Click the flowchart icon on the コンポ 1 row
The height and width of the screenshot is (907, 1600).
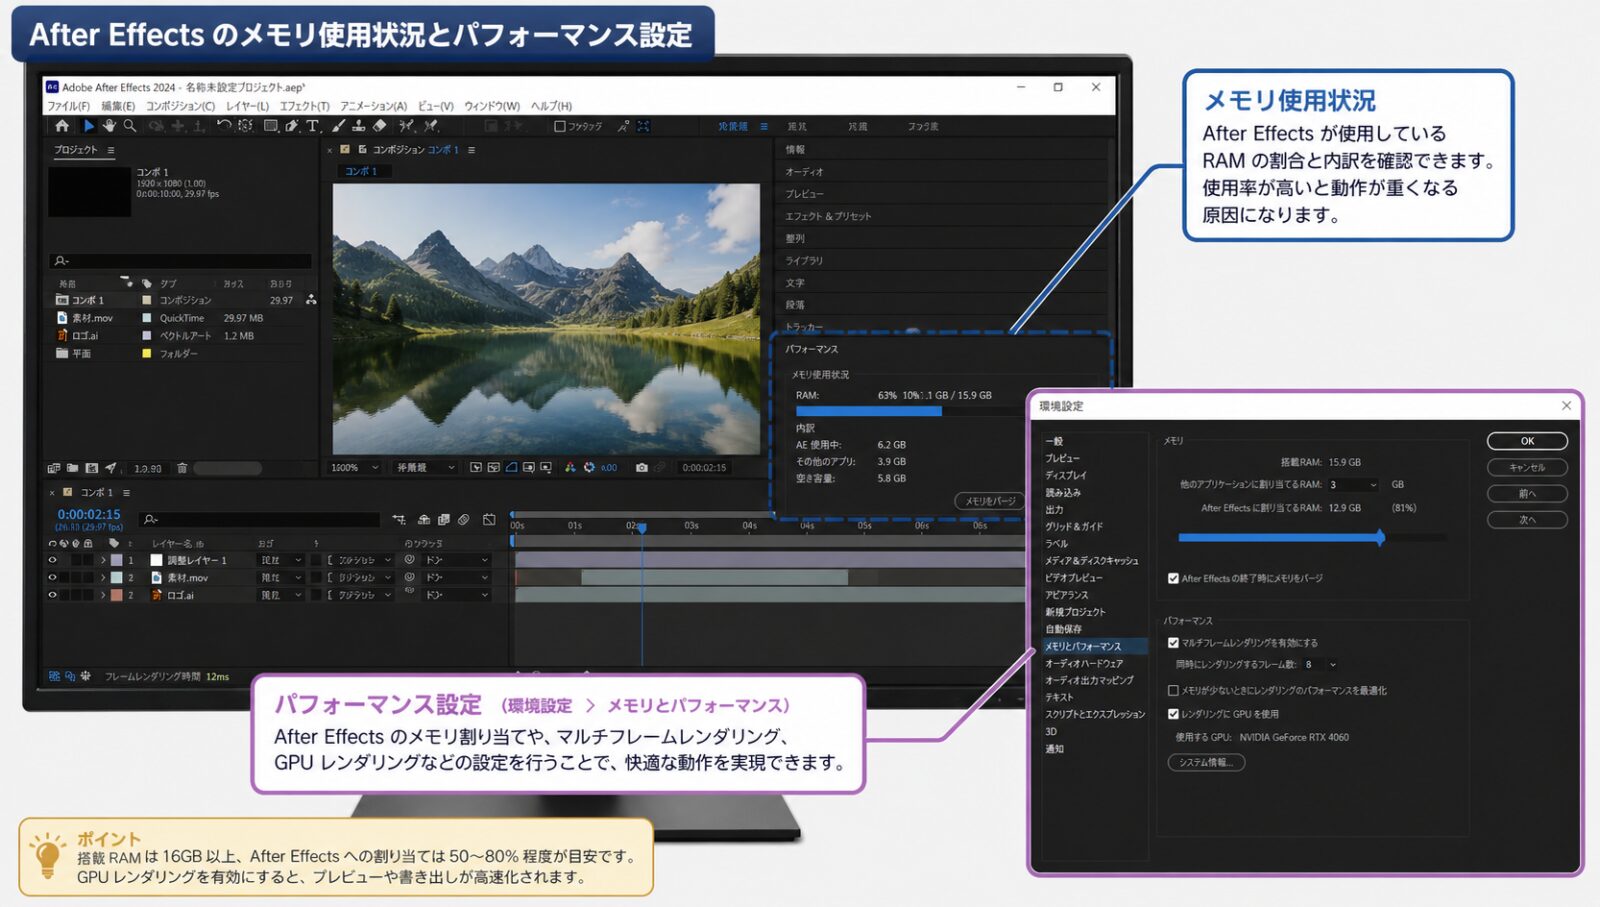(x=311, y=300)
